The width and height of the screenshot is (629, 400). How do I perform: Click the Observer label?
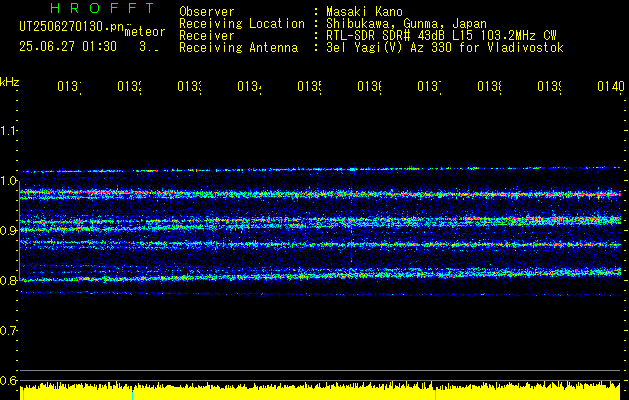click(x=207, y=11)
